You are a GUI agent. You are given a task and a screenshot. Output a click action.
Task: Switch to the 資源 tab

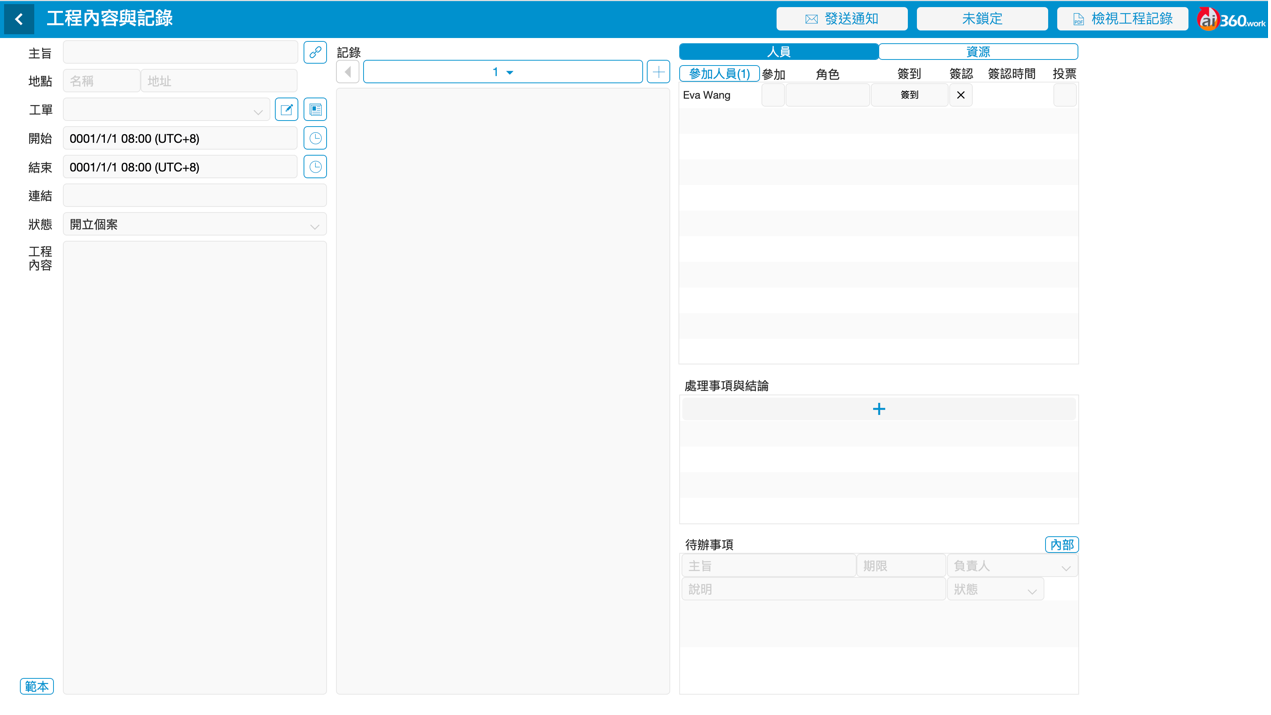pos(977,52)
